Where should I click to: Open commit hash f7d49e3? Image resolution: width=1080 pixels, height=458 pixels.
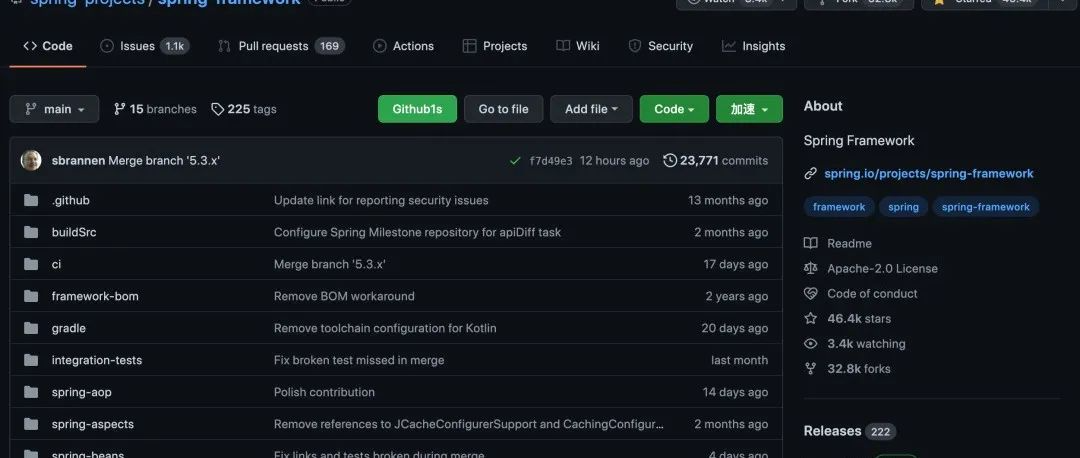click(x=550, y=161)
